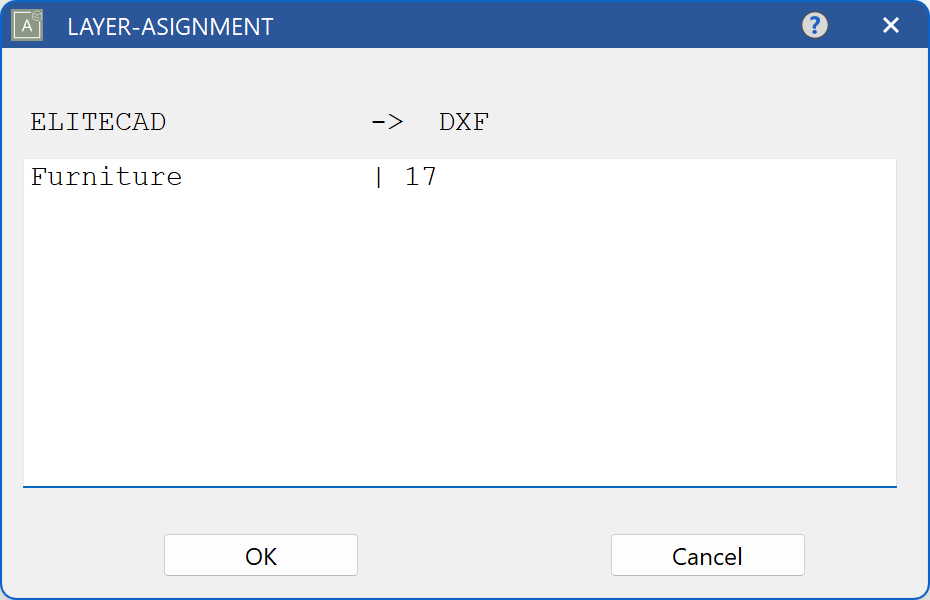Viewport: 930px width, 600px height.
Task: Click the help icon next to the close button
Action: (814, 24)
